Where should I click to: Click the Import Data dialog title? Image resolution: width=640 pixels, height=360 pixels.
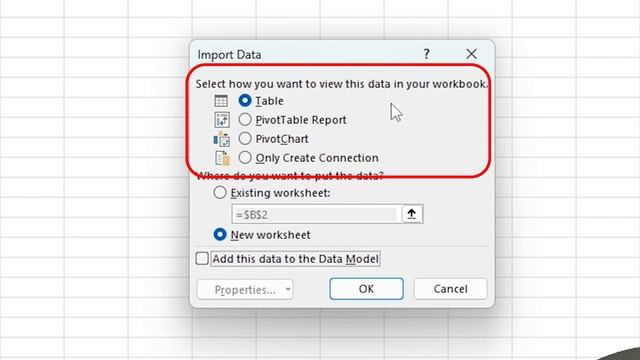[x=229, y=55]
